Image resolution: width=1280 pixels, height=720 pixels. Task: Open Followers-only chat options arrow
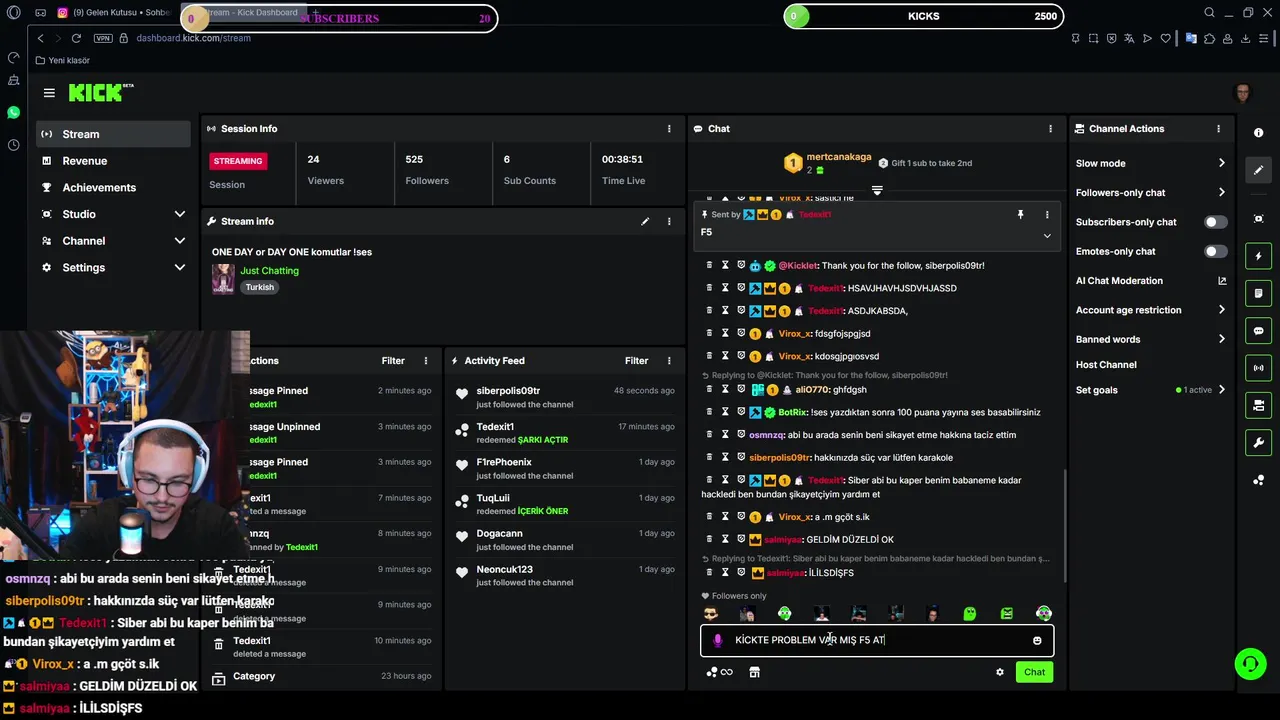pos(1221,193)
